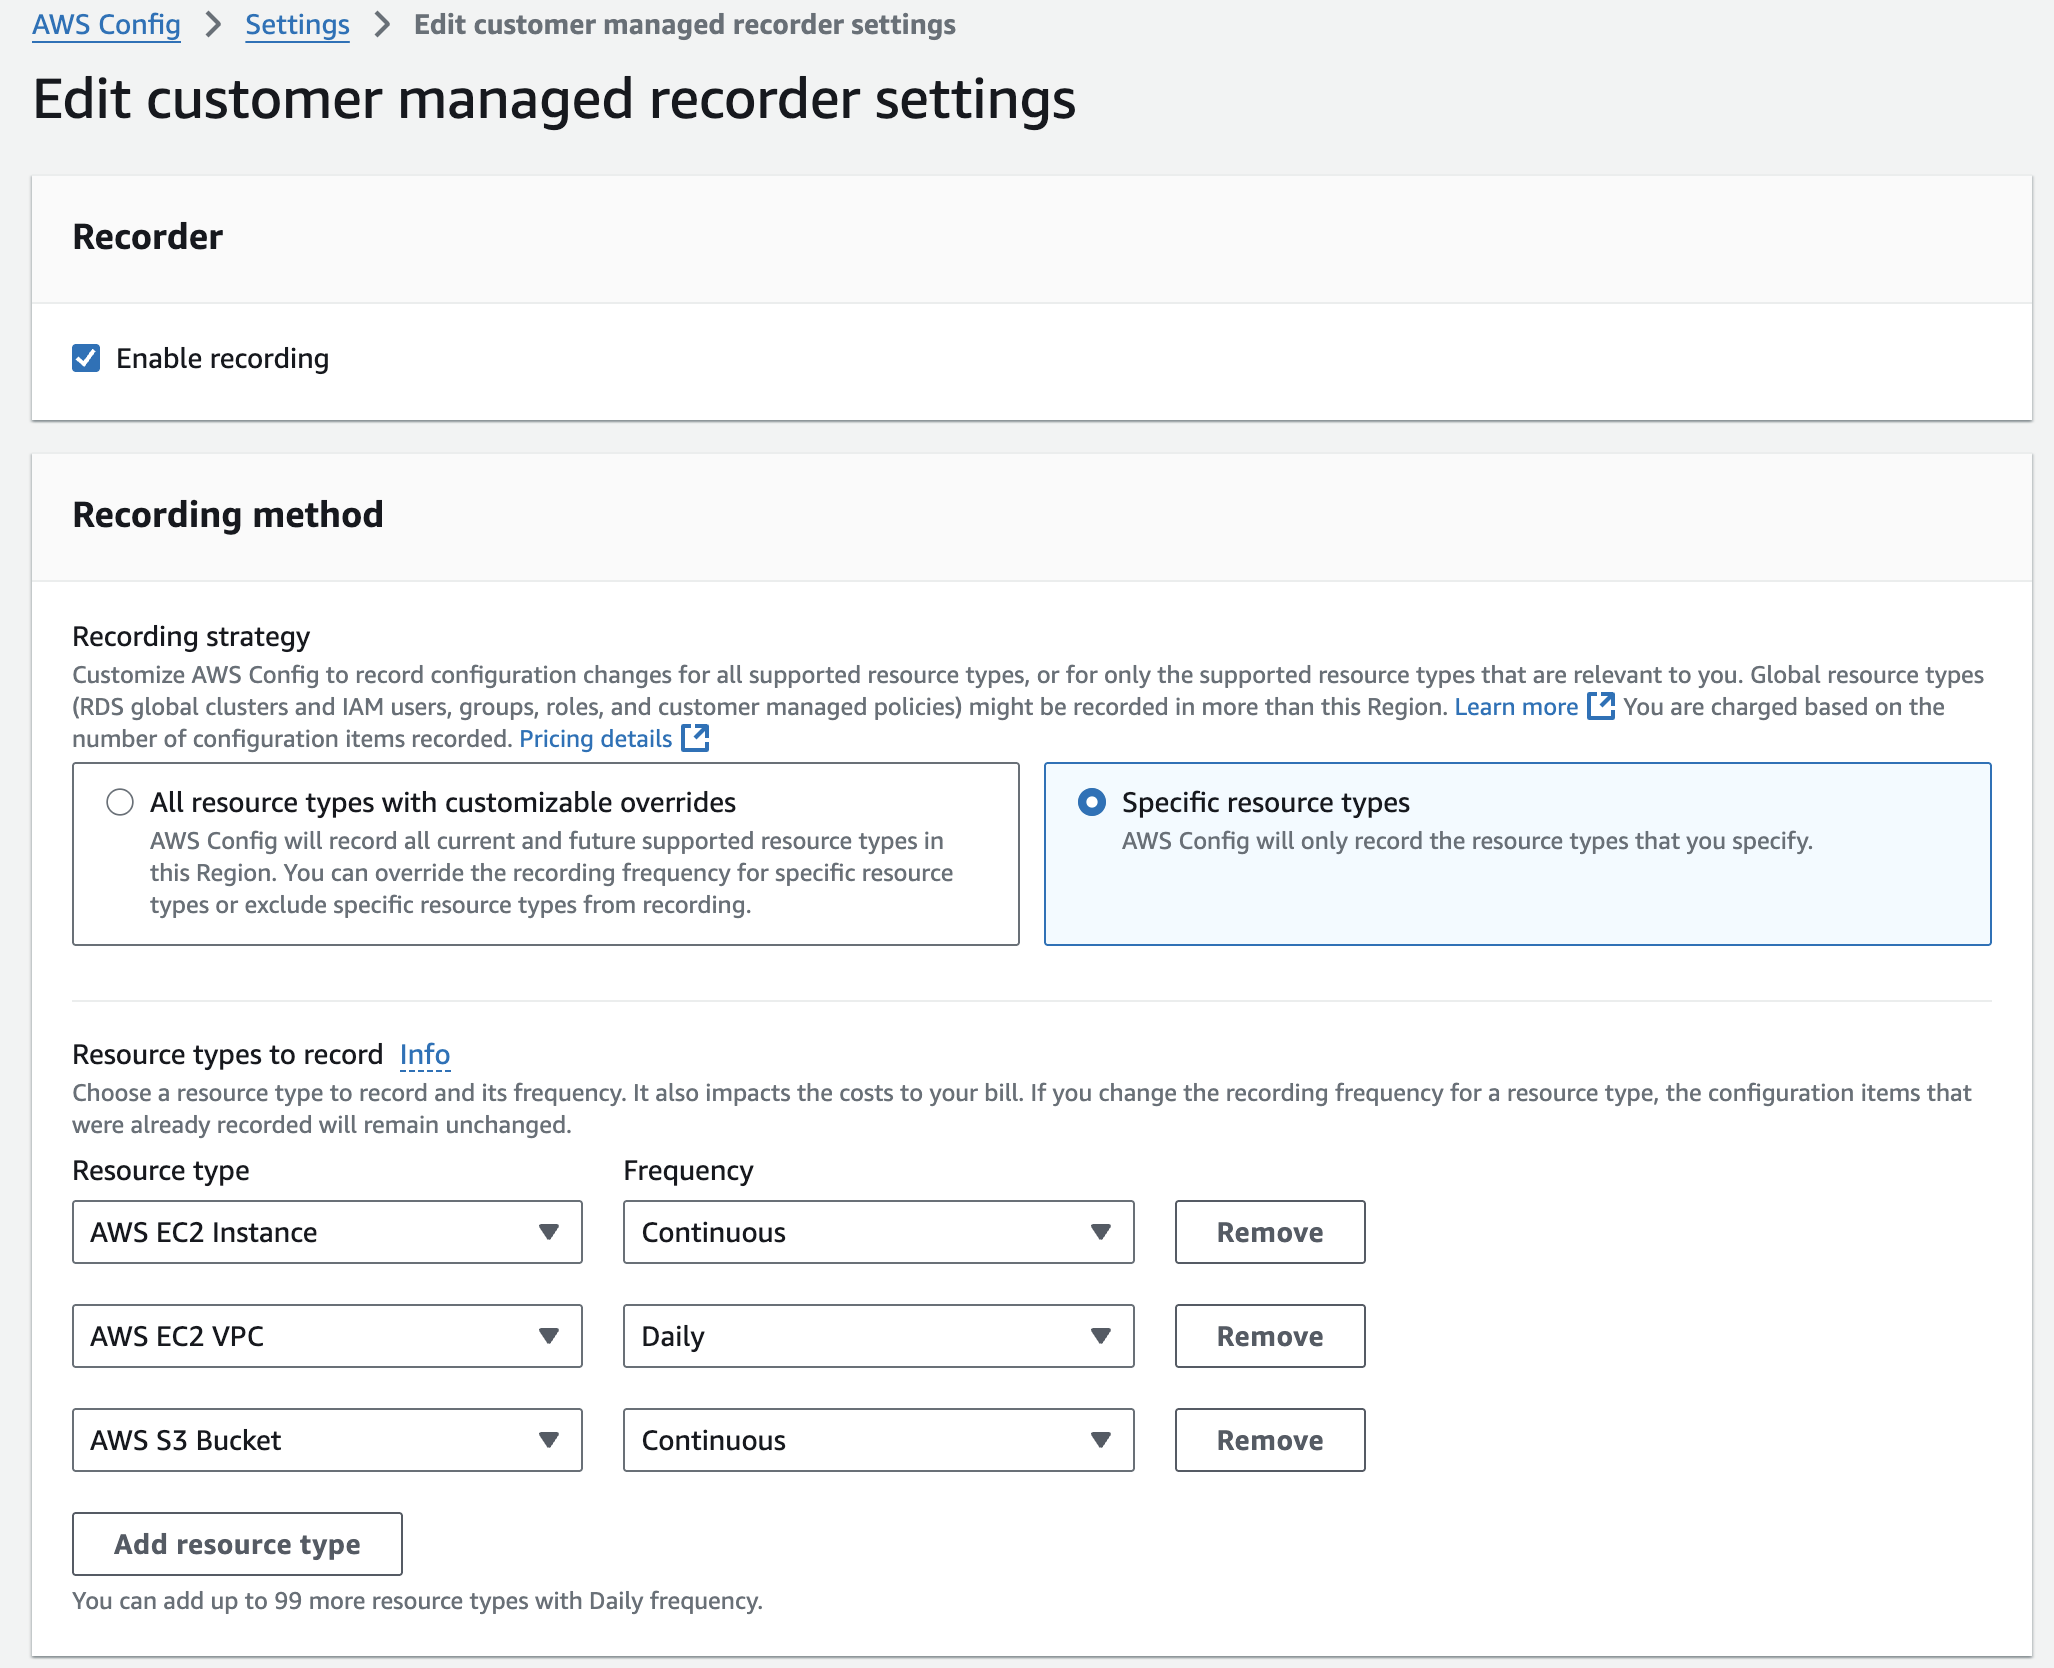
Task: Open the Pricing details link
Action: click(595, 738)
